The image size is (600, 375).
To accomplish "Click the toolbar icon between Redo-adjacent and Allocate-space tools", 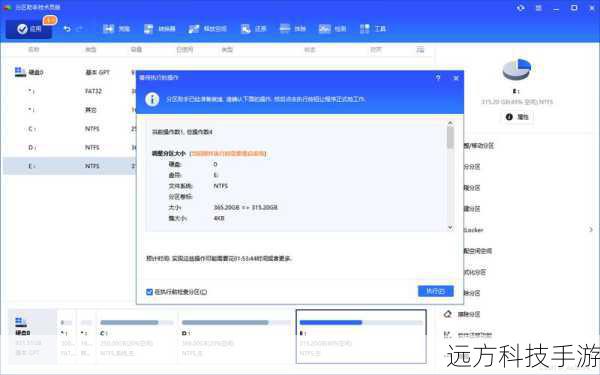I will click(x=148, y=29).
